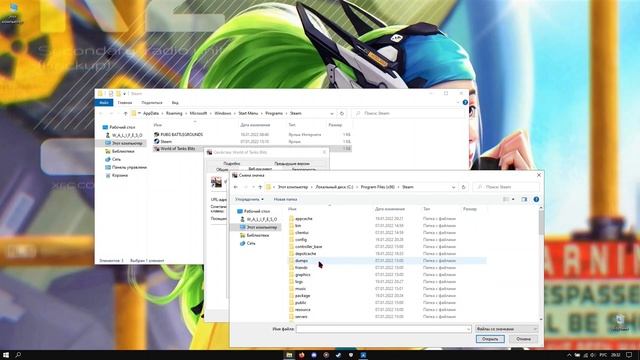Viewport: 640px width, 360px height.
Task: Expand dialog address bar history dropdown
Action: (x=453, y=187)
